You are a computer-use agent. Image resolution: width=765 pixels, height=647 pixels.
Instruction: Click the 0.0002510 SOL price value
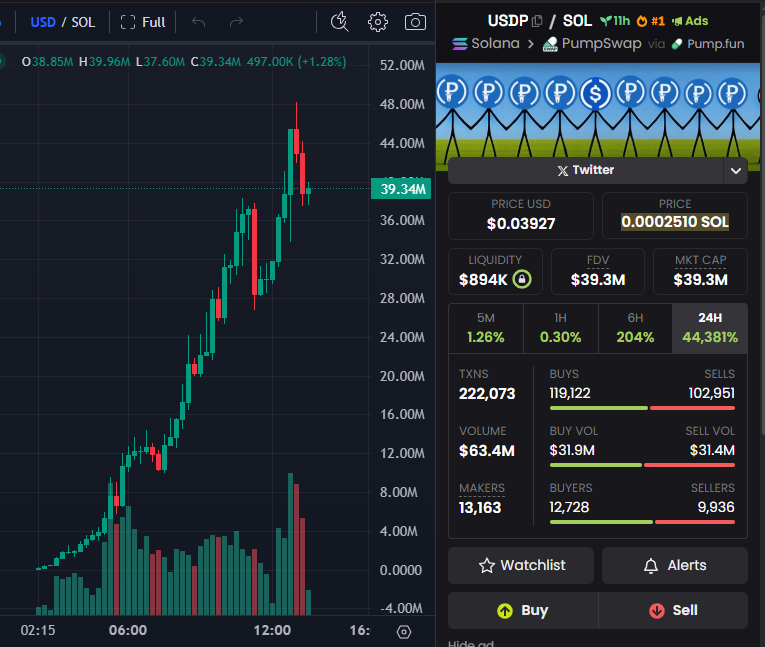point(675,222)
